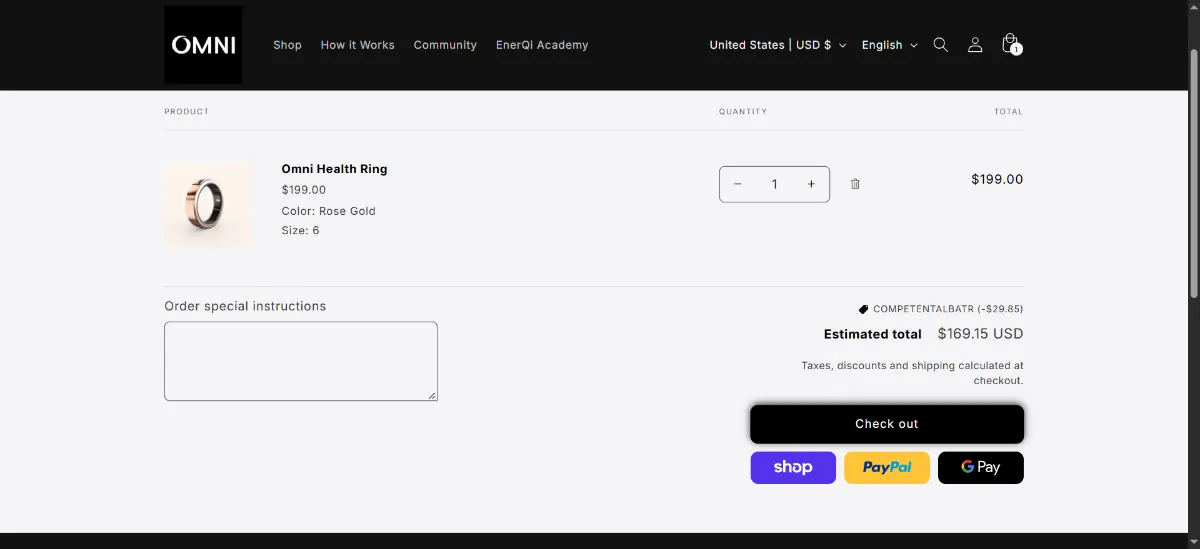The width and height of the screenshot is (1200, 549).
Task: Expand the United States | USD $ selector
Action: tap(778, 45)
